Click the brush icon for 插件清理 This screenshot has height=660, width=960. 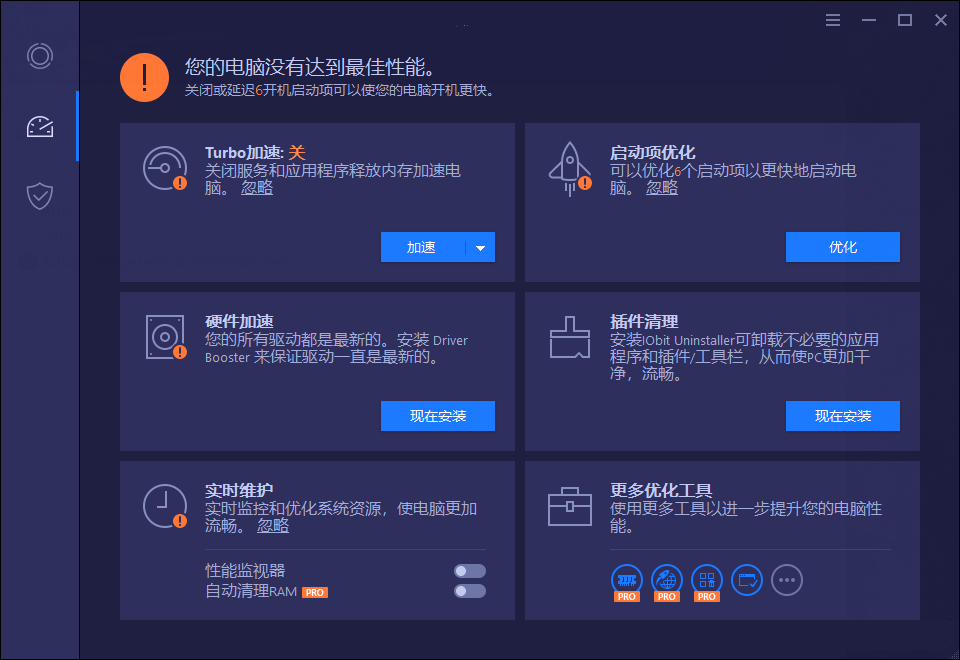(x=569, y=337)
